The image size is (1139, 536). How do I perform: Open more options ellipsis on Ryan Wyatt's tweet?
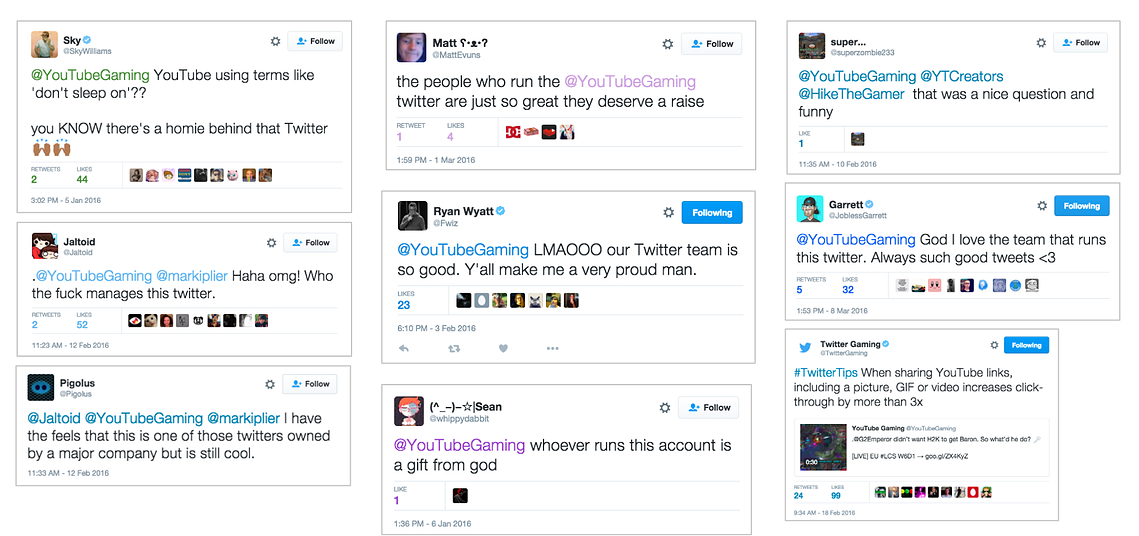tap(553, 349)
